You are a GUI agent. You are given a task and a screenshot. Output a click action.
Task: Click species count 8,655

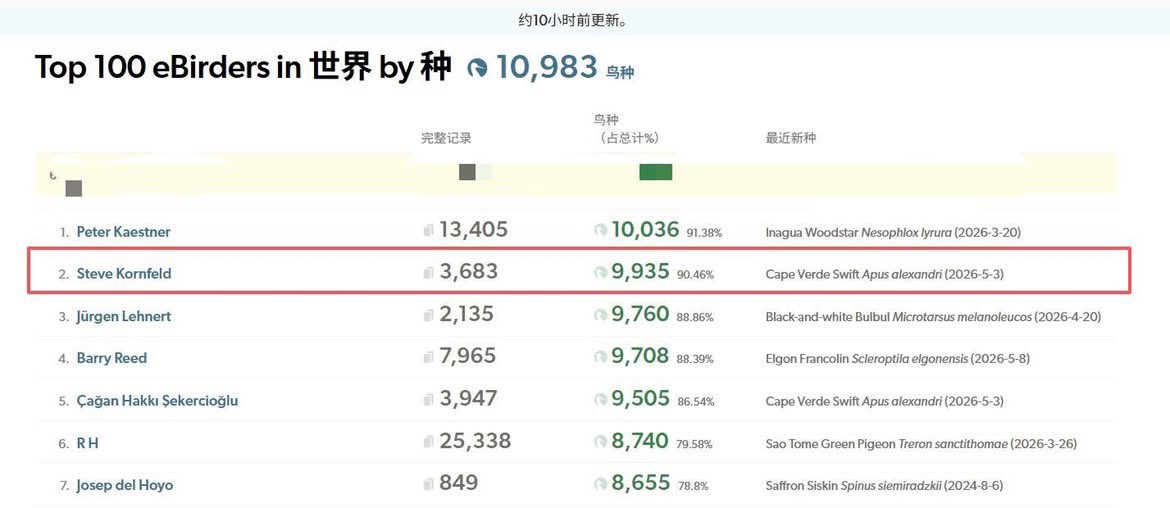coord(640,484)
